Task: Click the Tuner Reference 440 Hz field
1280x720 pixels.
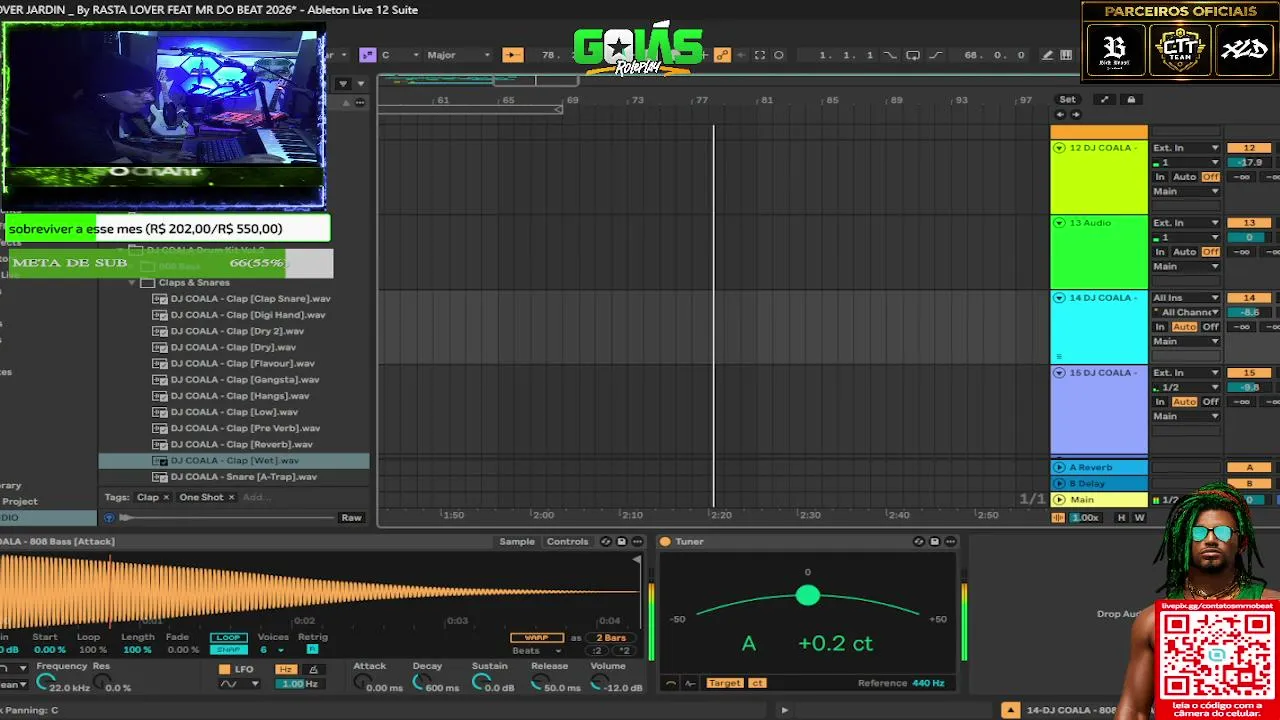Action: [x=928, y=683]
